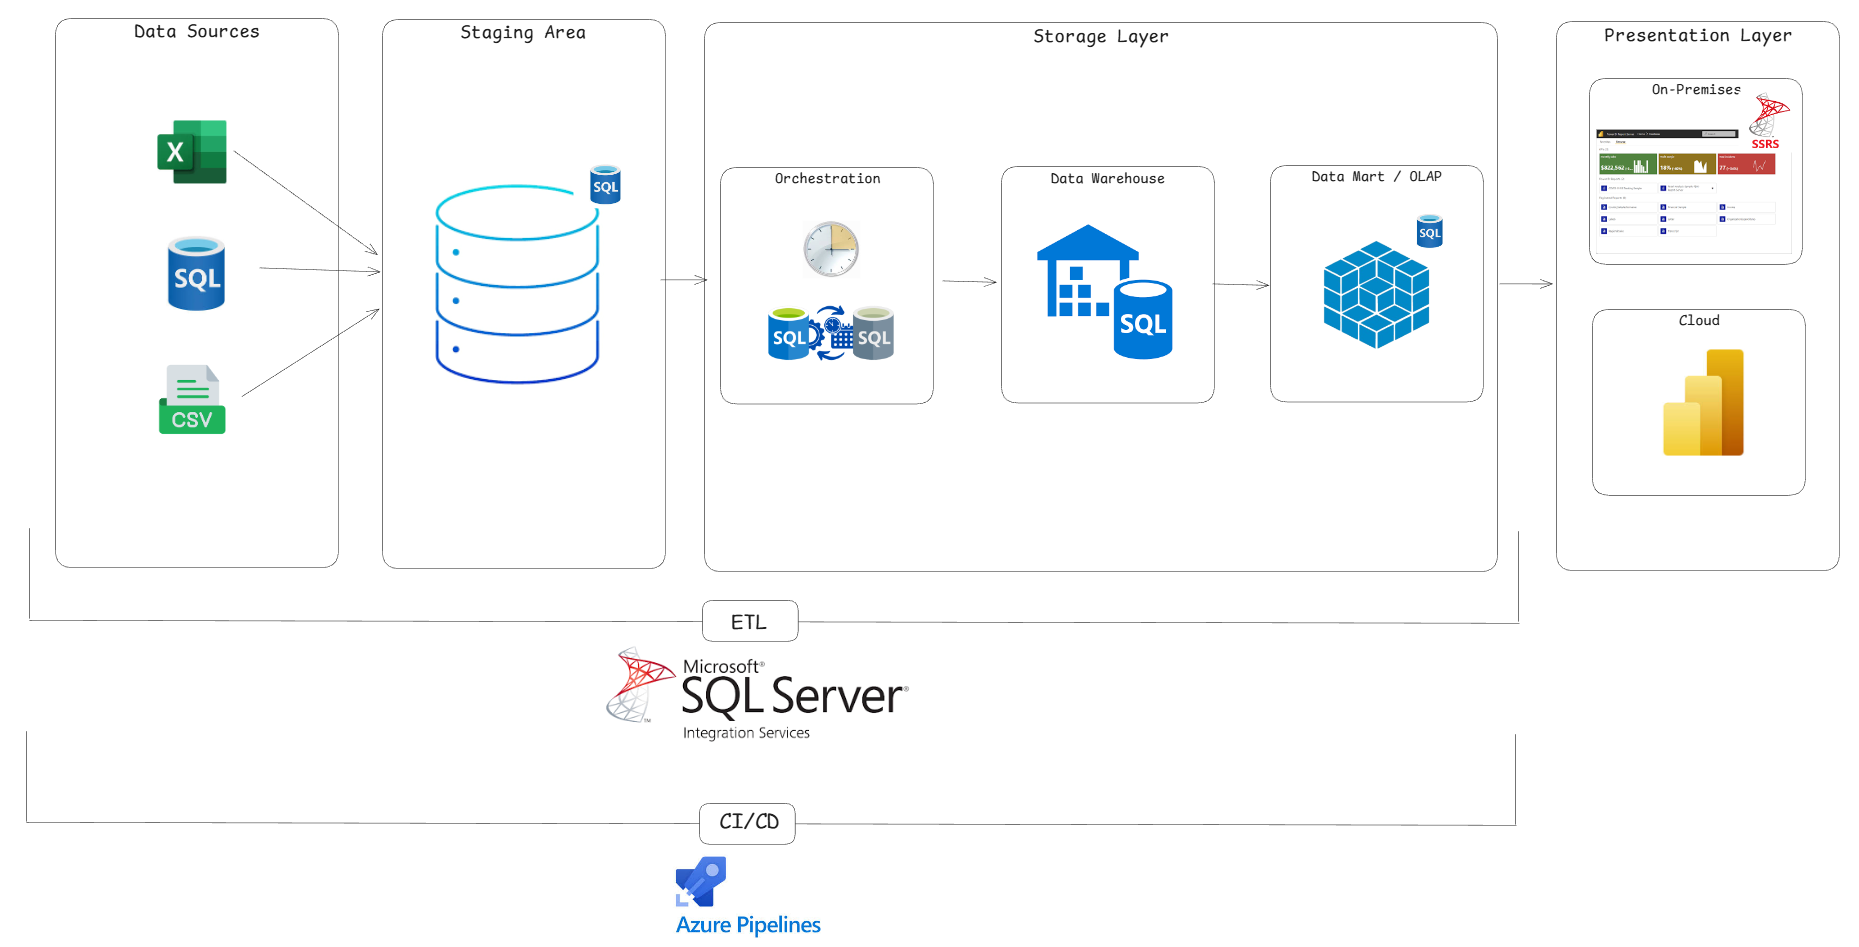1859x947 pixels.
Task: Click the Data Mart / OLAP label
Action: click(1376, 177)
